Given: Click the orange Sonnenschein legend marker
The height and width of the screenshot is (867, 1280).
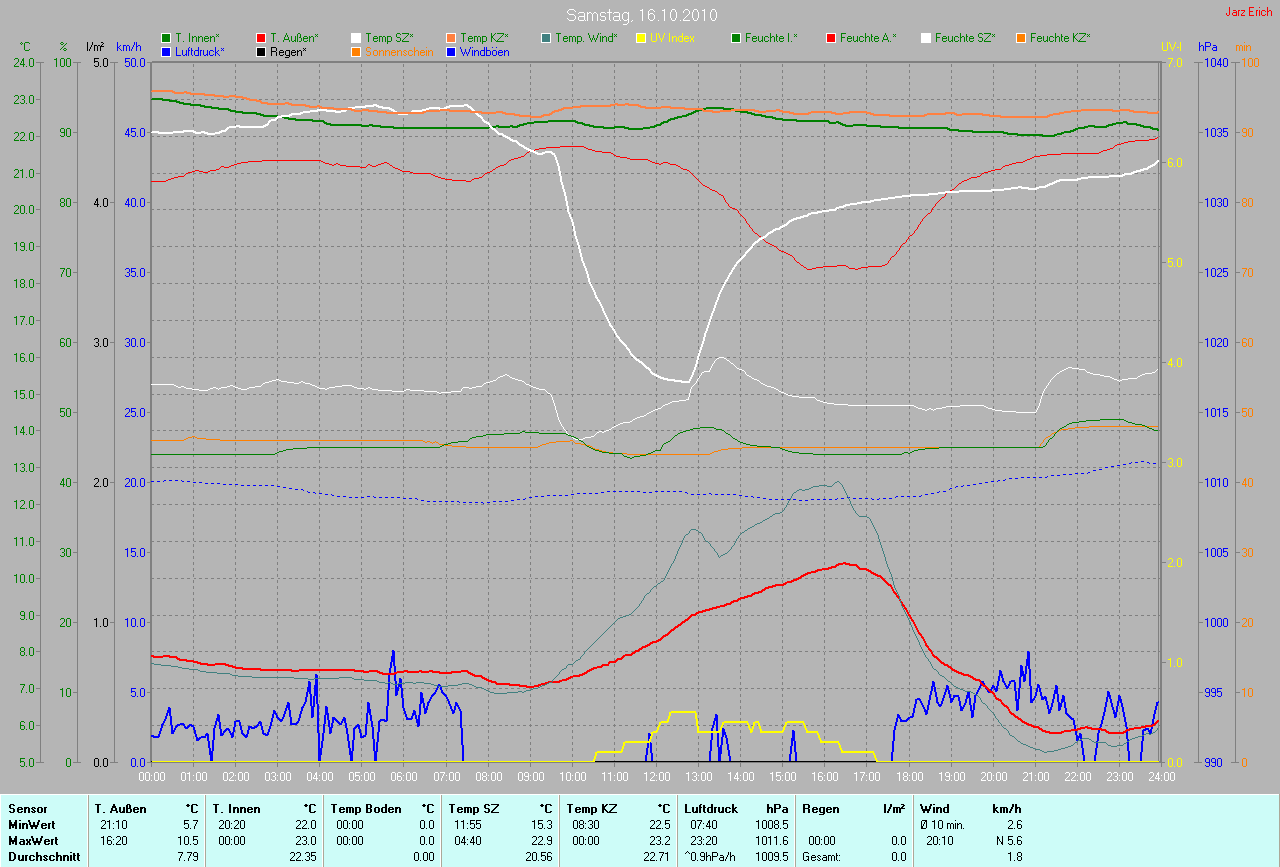Looking at the screenshot, I should point(356,51).
